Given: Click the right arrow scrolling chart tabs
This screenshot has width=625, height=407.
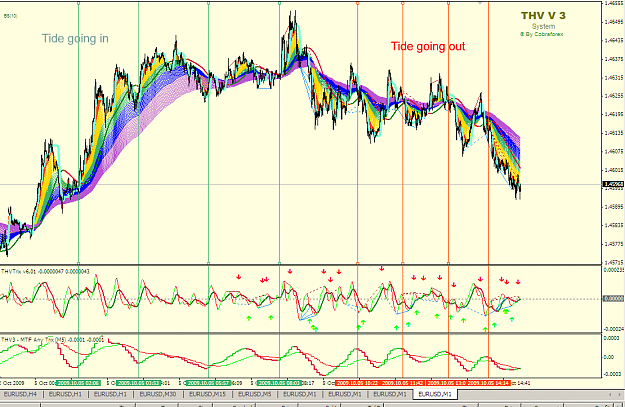Looking at the screenshot, I should [x=620, y=394].
